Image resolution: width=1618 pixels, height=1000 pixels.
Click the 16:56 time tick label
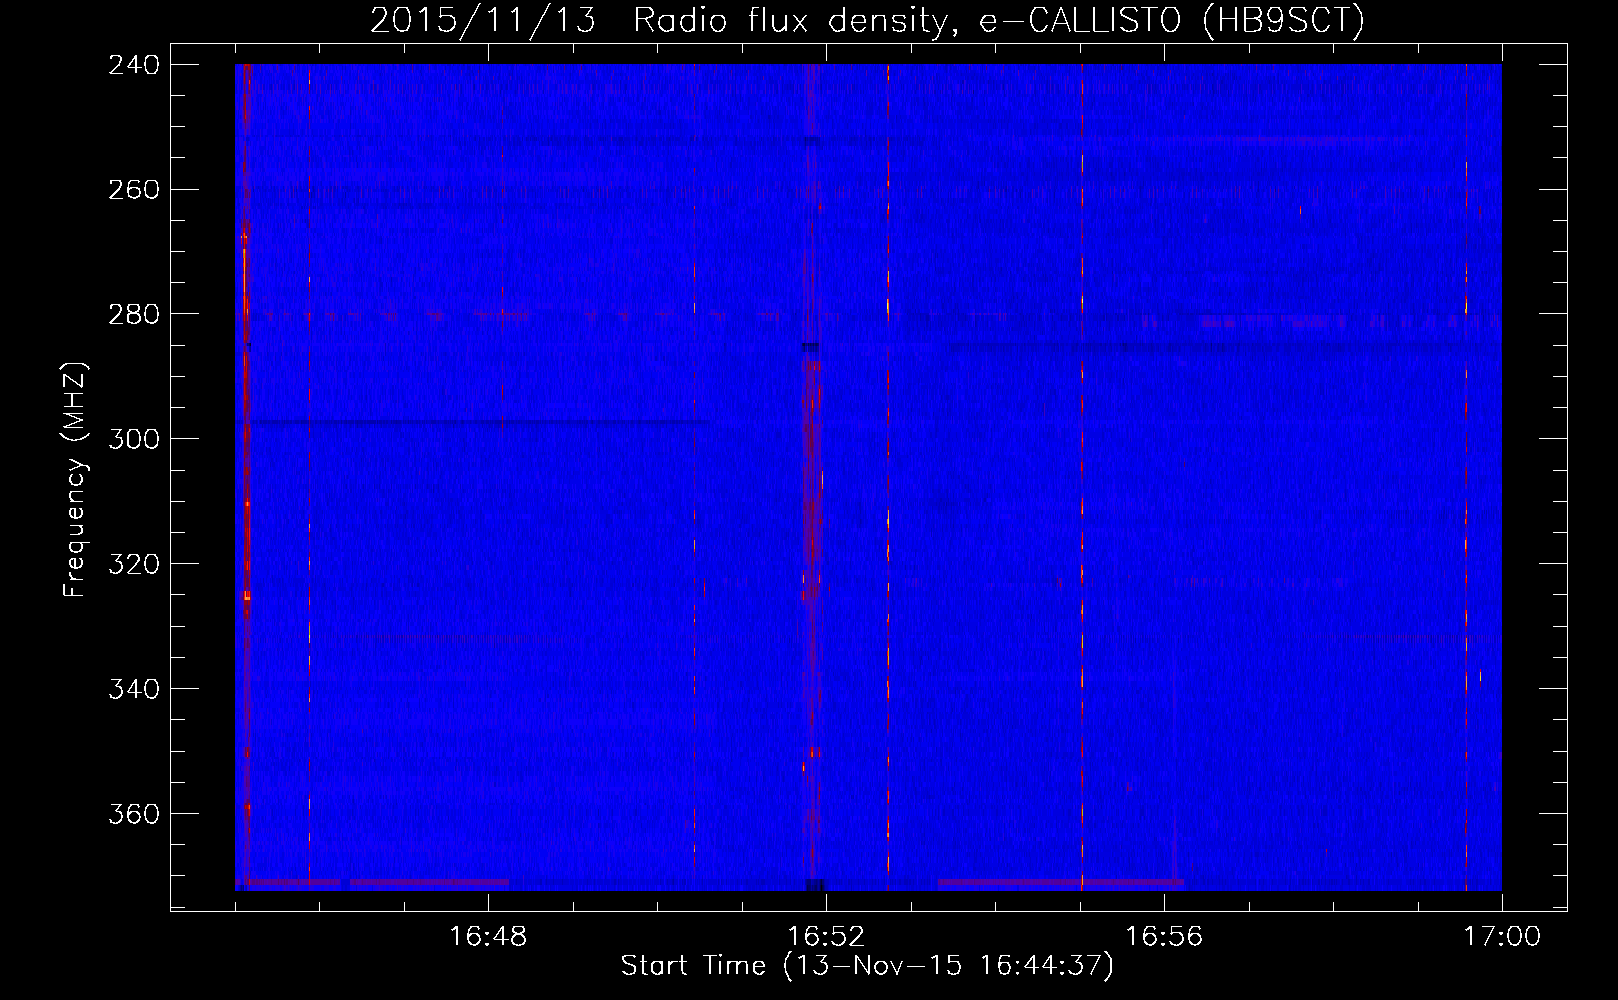click(x=1164, y=936)
